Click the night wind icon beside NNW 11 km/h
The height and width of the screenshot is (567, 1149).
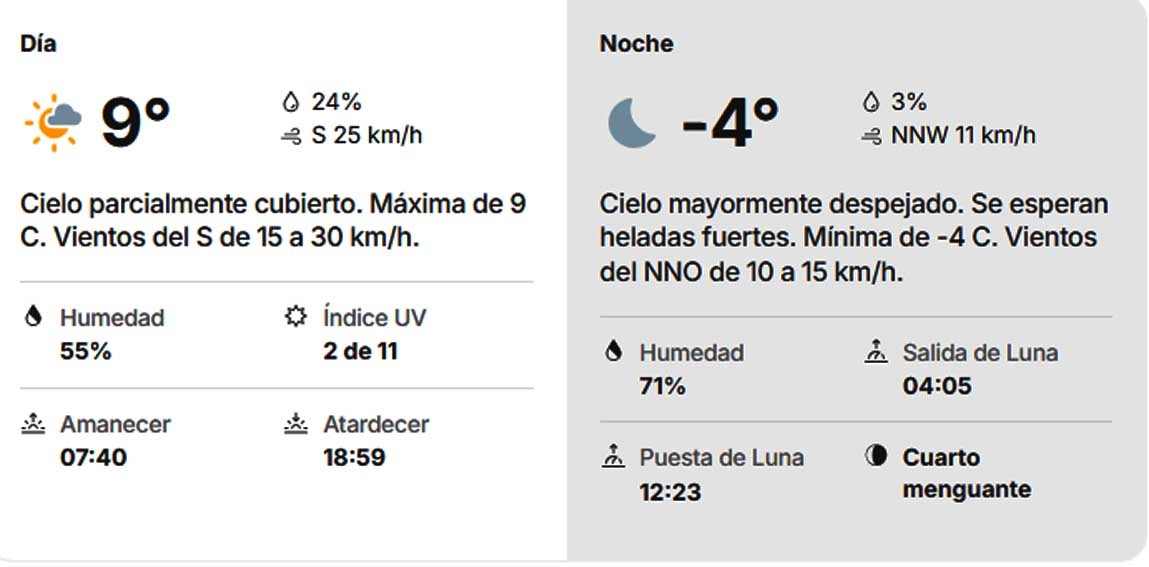coord(871,136)
